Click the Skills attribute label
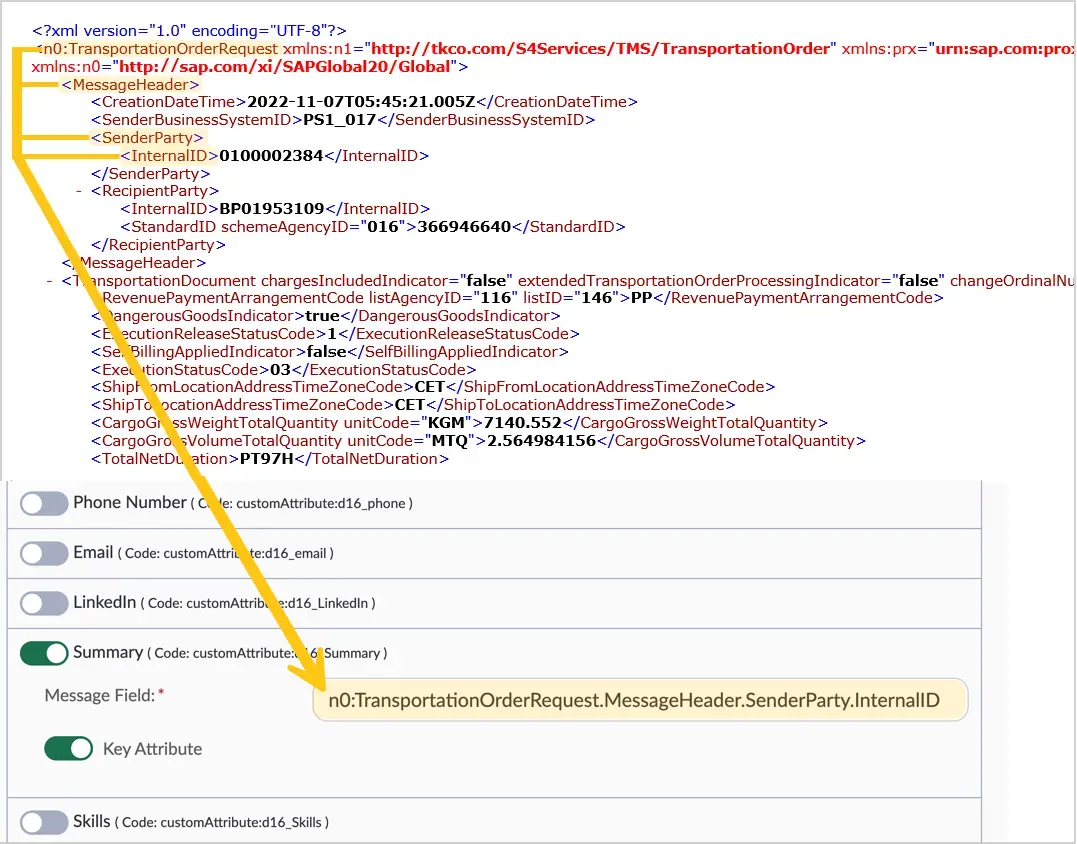The image size is (1077, 844). (92, 821)
